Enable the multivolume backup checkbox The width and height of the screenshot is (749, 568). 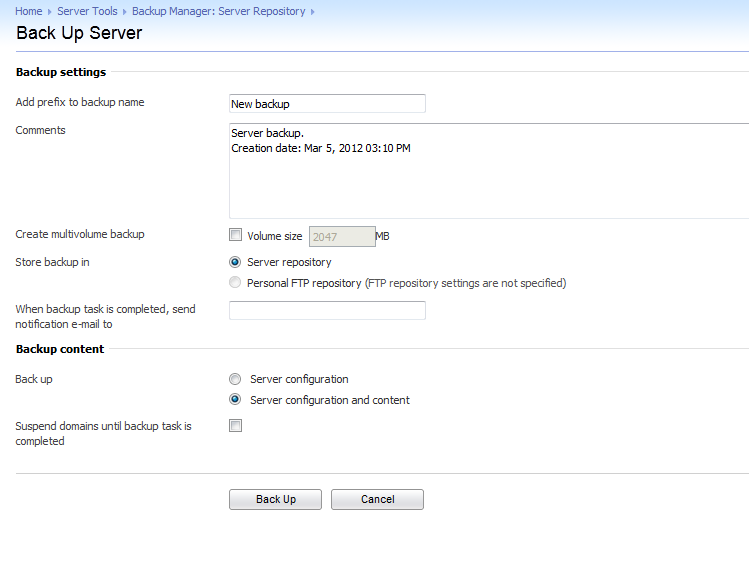pos(235,235)
